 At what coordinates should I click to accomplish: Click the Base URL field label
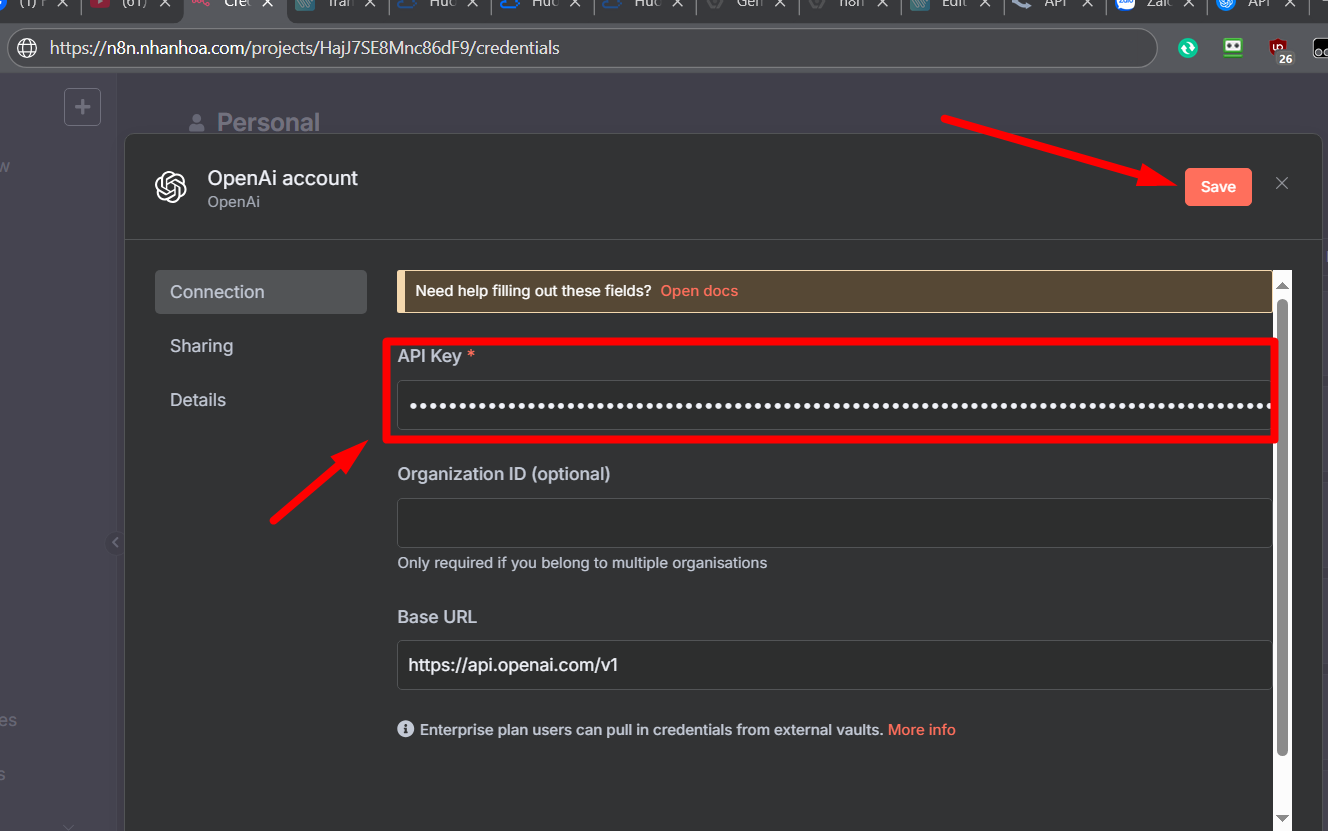(x=437, y=617)
